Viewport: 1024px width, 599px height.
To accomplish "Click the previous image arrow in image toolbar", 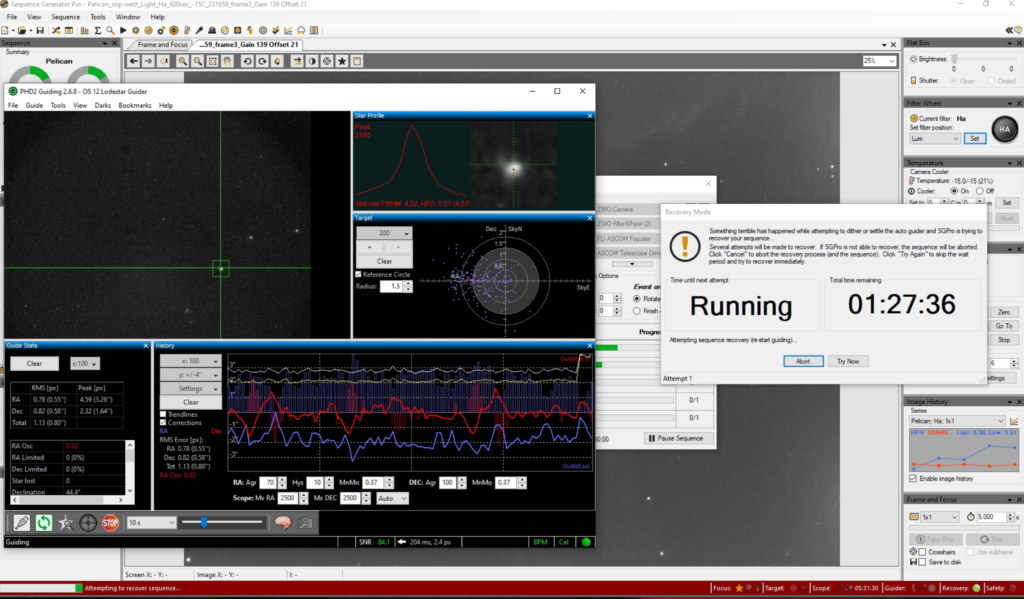I will (133, 61).
